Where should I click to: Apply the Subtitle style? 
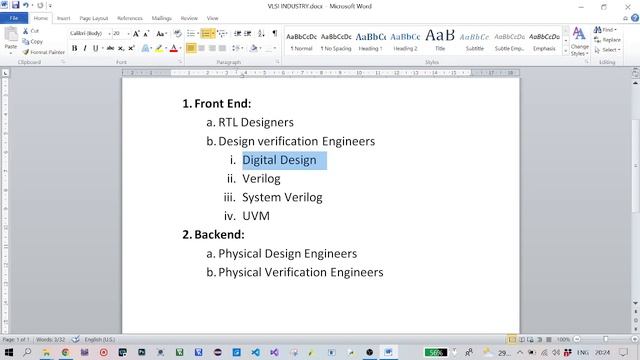(x=475, y=41)
